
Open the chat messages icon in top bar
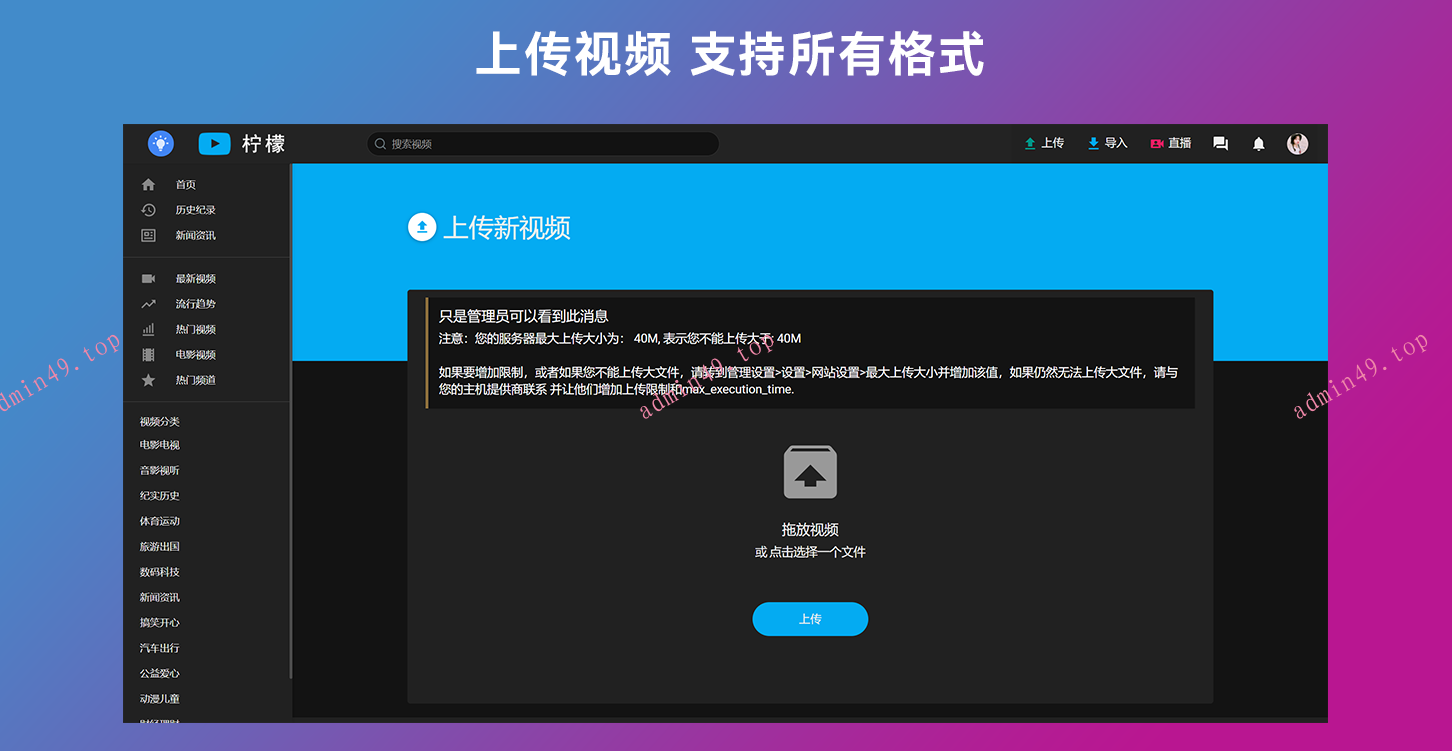[1220, 143]
